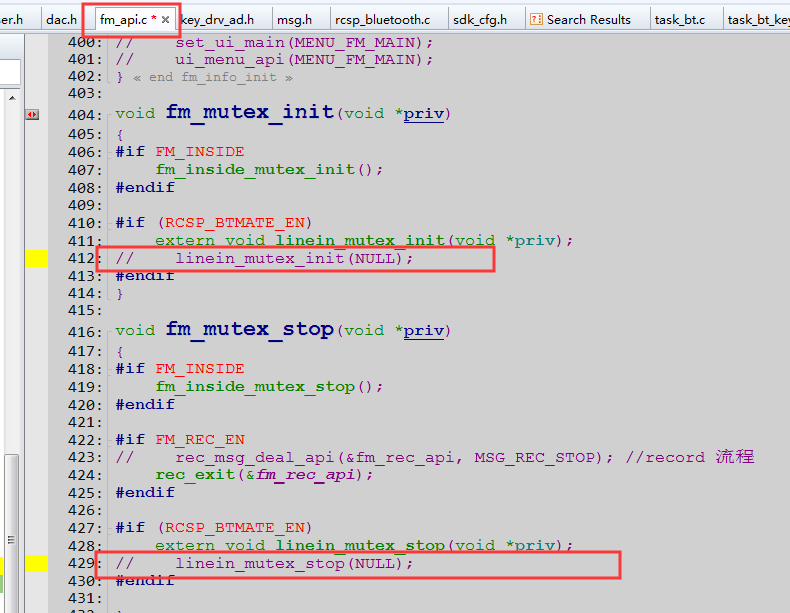Click the extern linein_mutex_stop declaration on line 428
This screenshot has height=613, width=790.
click(364, 546)
